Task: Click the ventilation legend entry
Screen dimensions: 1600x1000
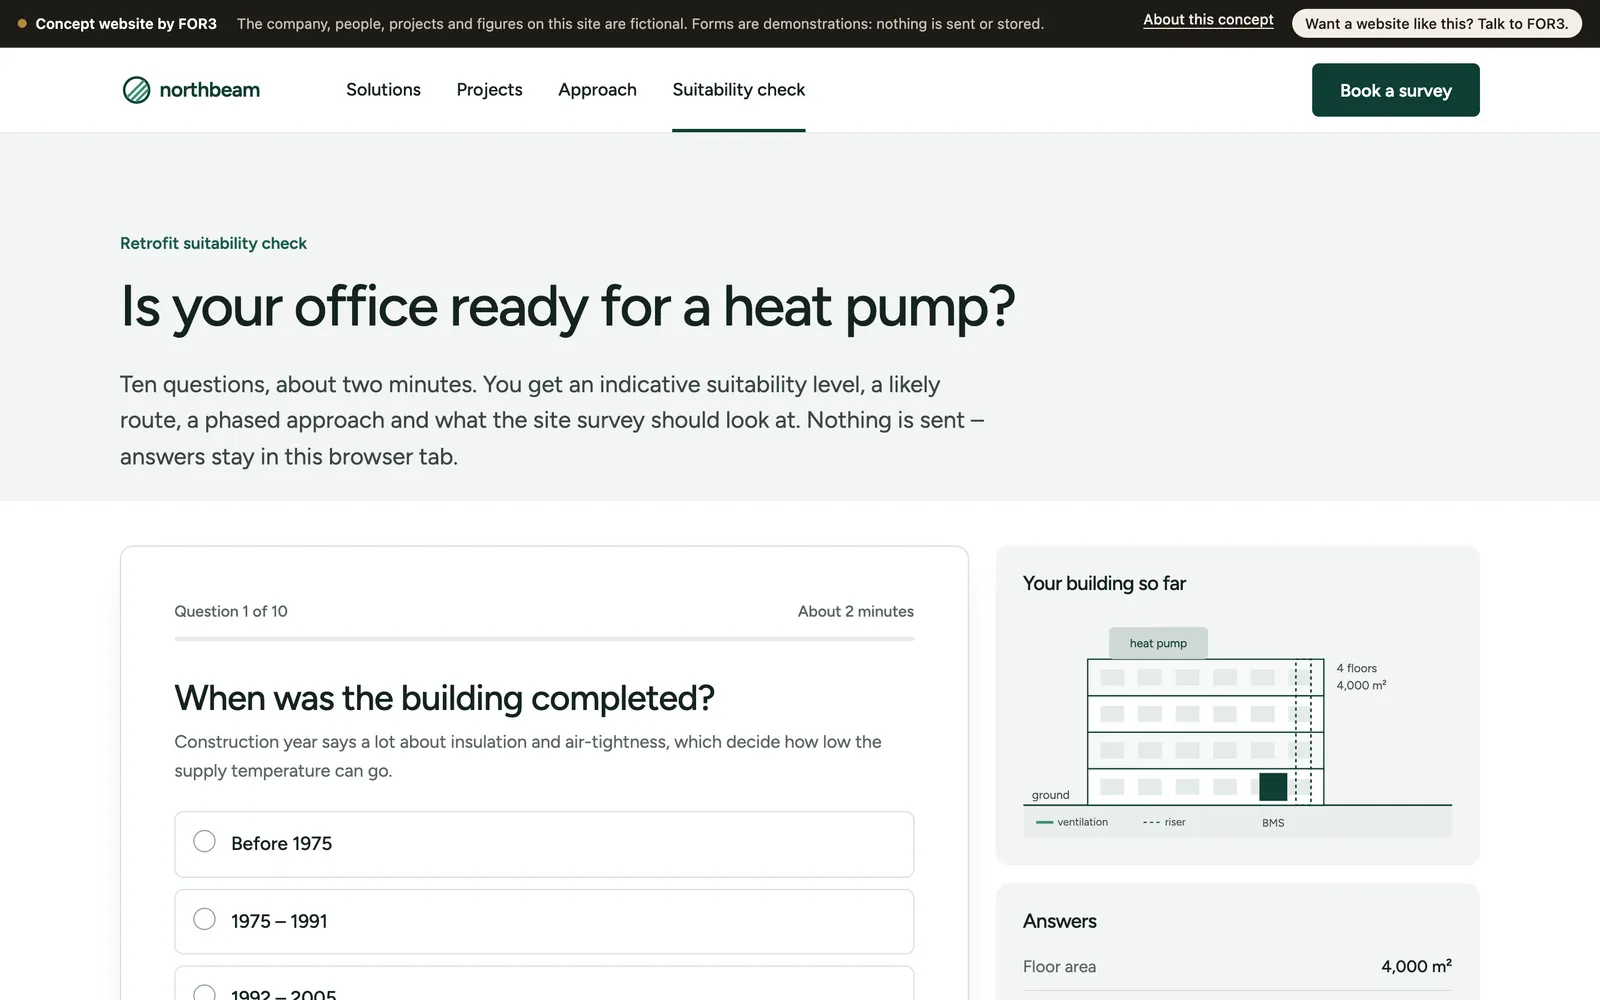Action: [x=1072, y=822]
